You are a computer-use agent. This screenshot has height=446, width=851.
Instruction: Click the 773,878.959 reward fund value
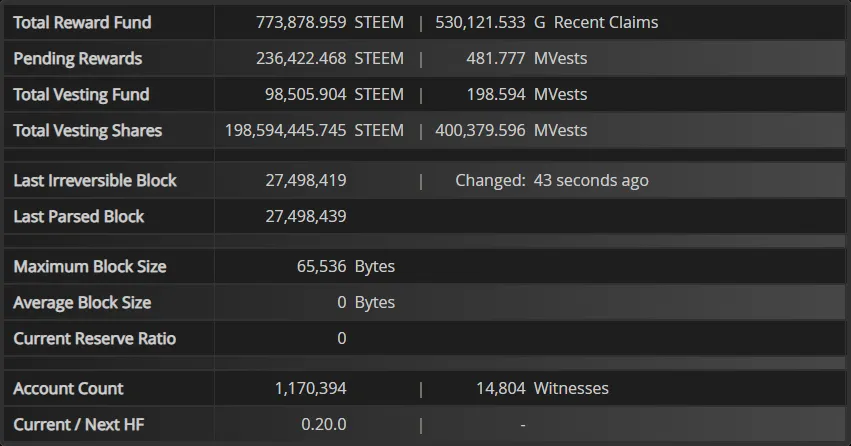click(x=301, y=22)
